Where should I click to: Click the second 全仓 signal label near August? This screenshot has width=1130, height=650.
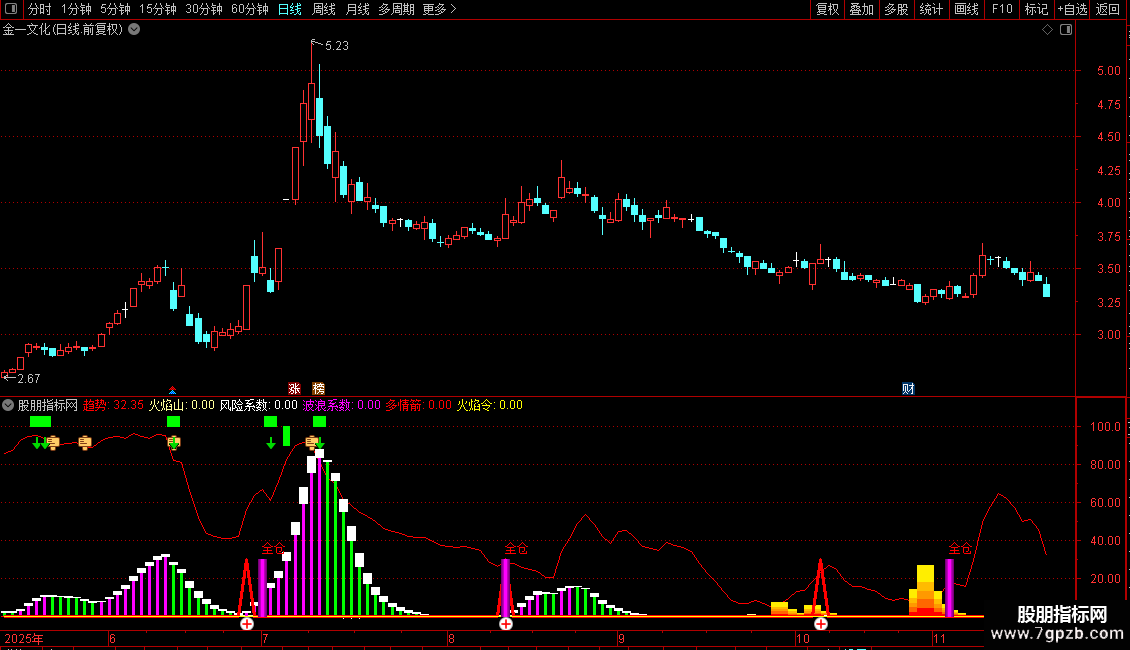(516, 548)
